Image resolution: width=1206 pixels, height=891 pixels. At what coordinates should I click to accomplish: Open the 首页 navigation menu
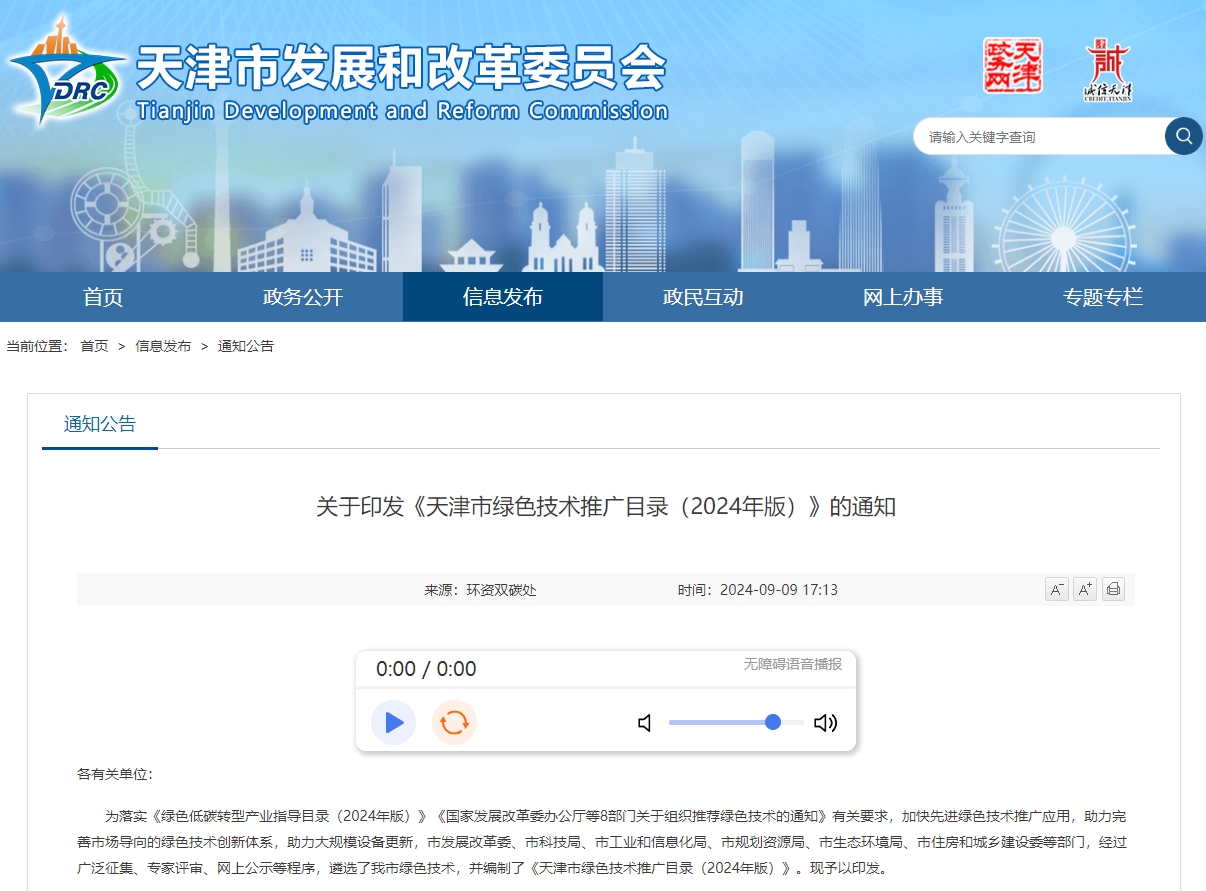point(103,297)
